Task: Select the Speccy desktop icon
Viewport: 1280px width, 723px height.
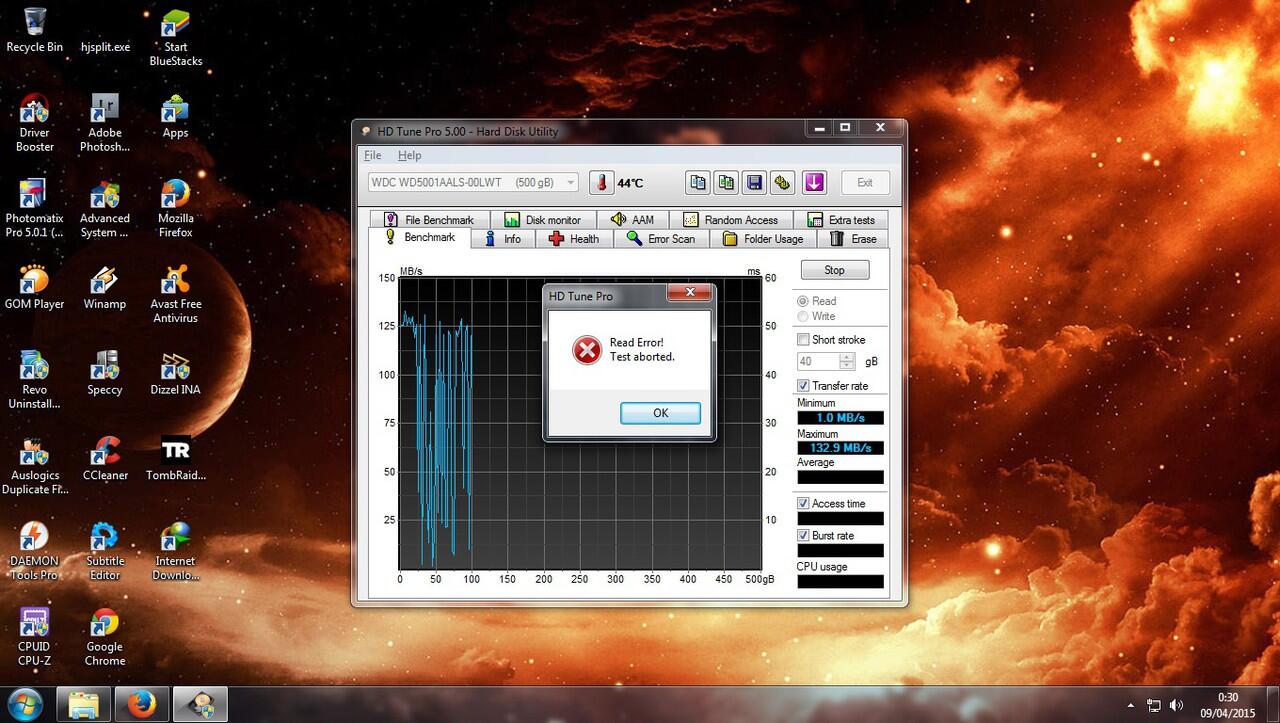Action: click(105, 373)
